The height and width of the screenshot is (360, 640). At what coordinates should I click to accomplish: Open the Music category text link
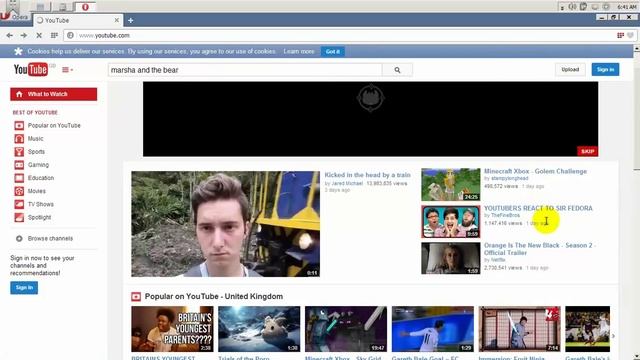(36, 138)
